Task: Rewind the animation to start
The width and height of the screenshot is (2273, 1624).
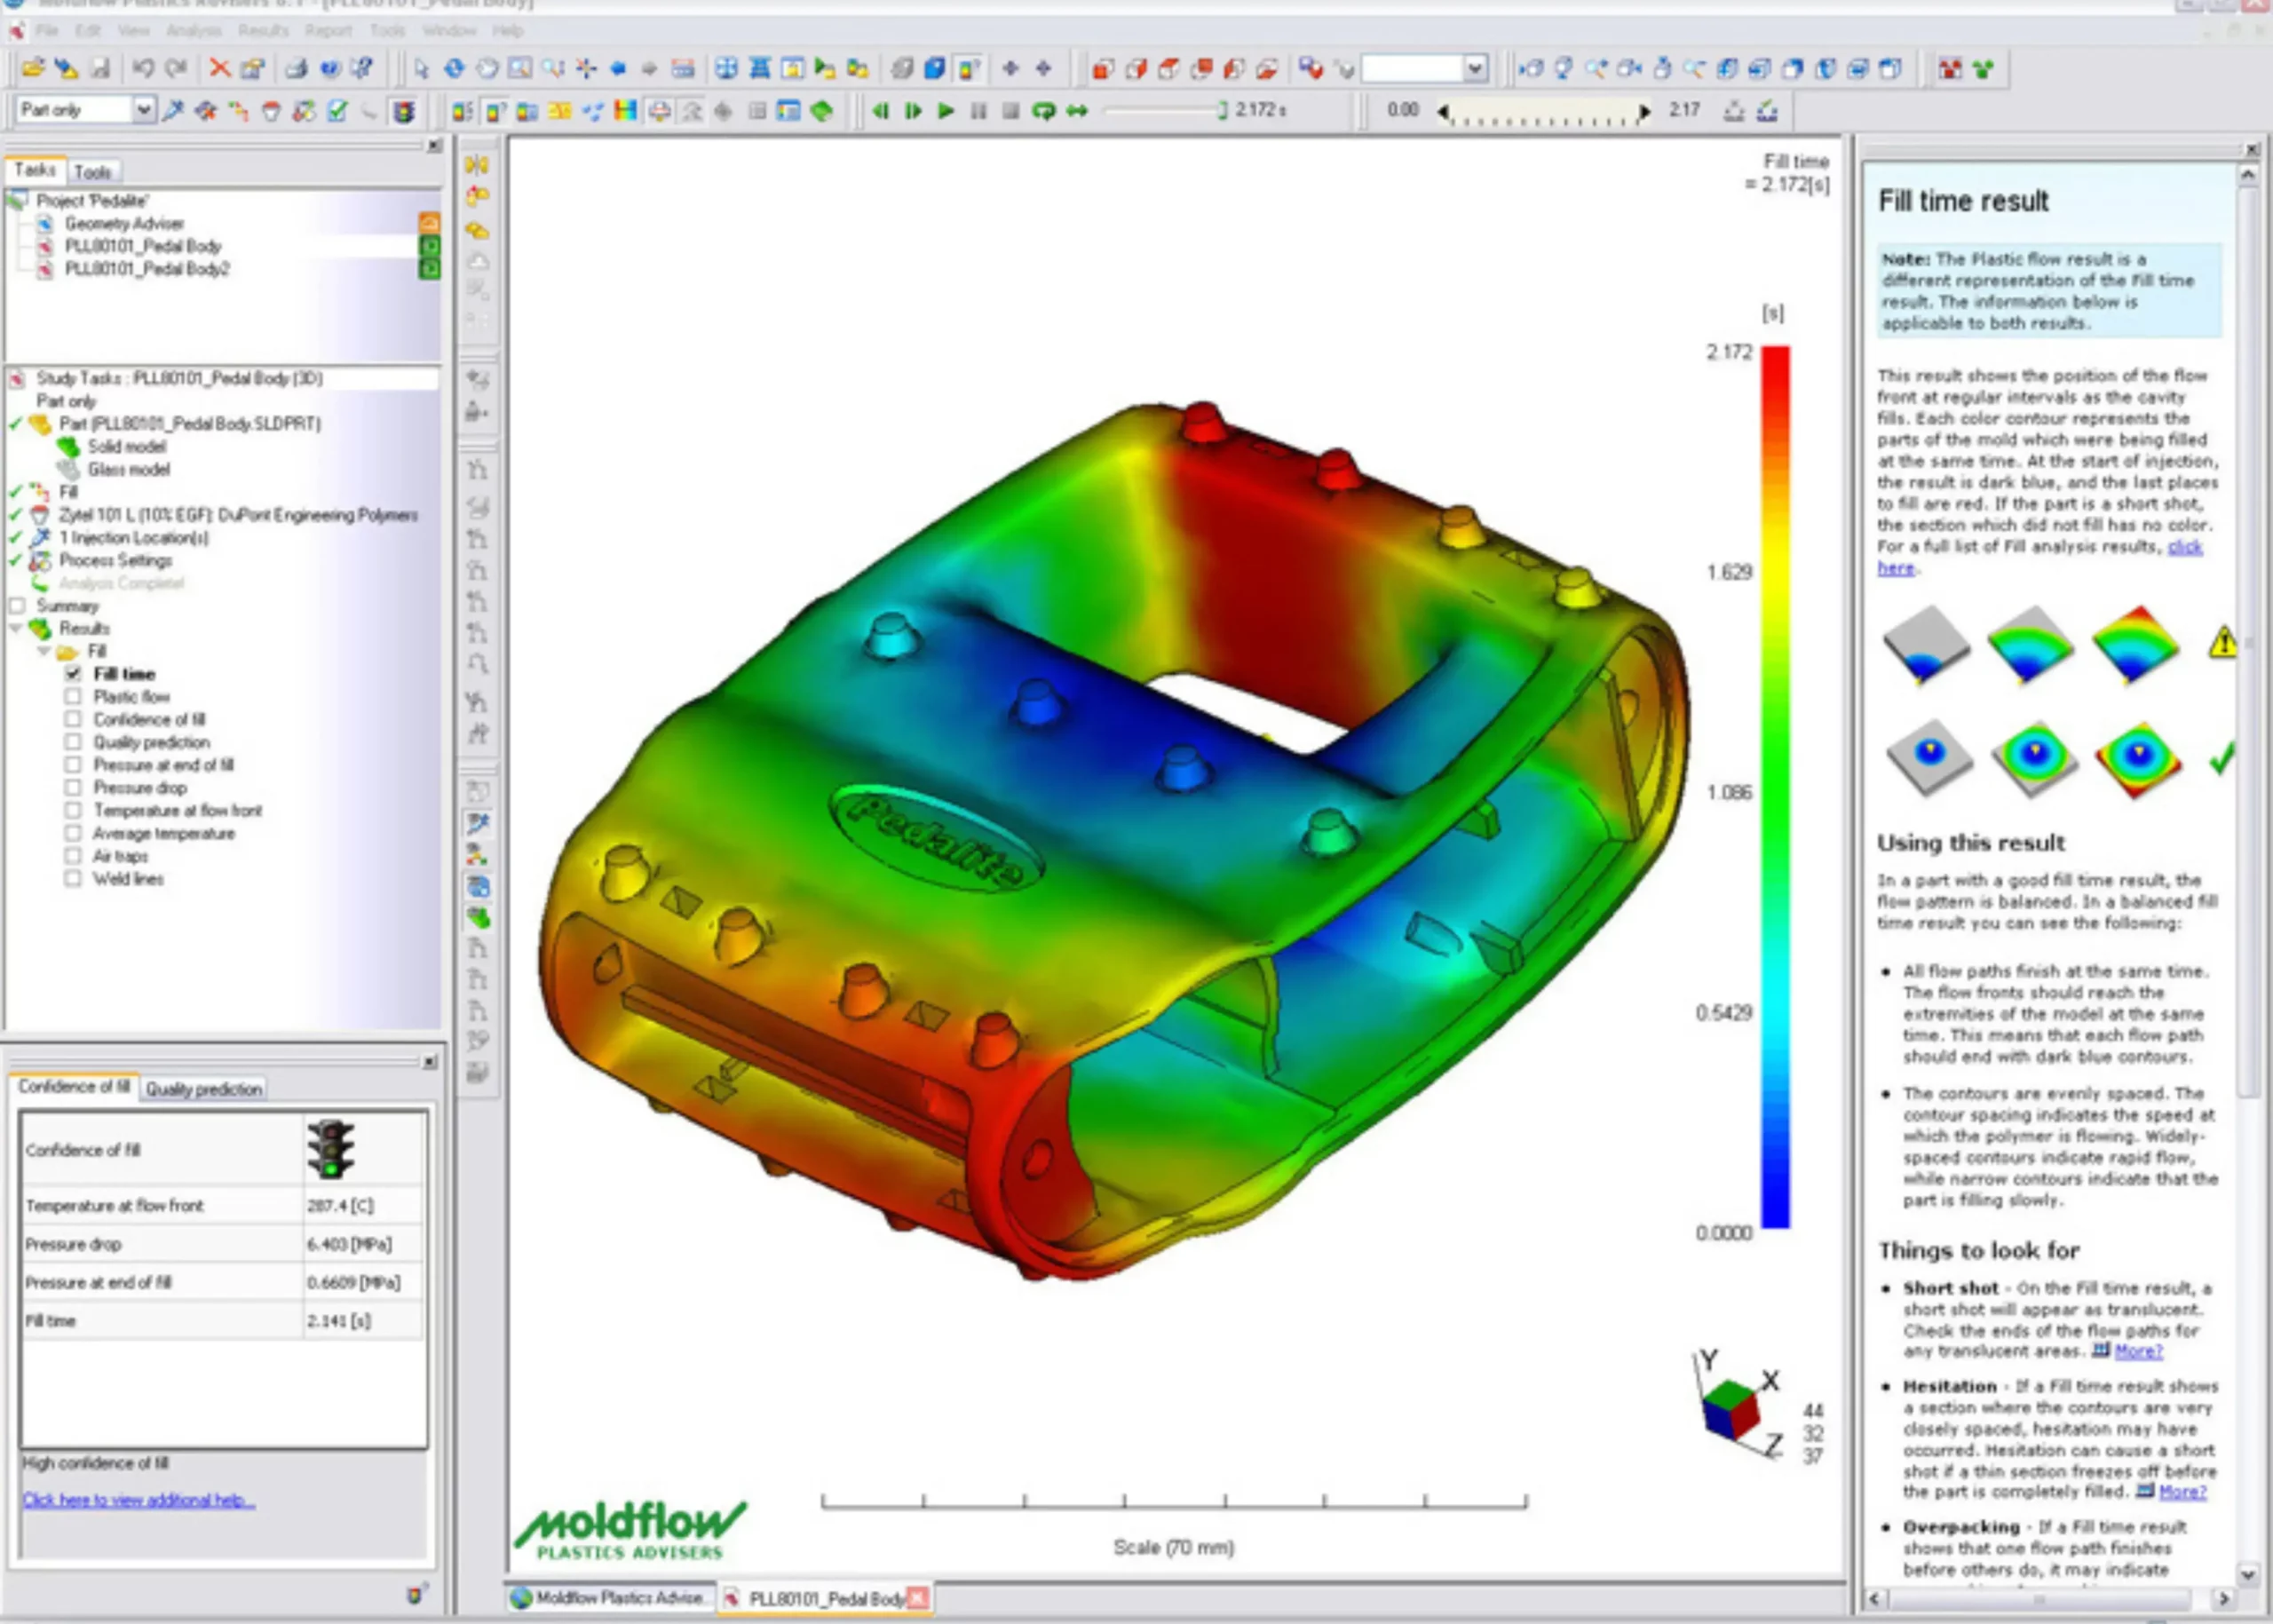Action: click(880, 111)
